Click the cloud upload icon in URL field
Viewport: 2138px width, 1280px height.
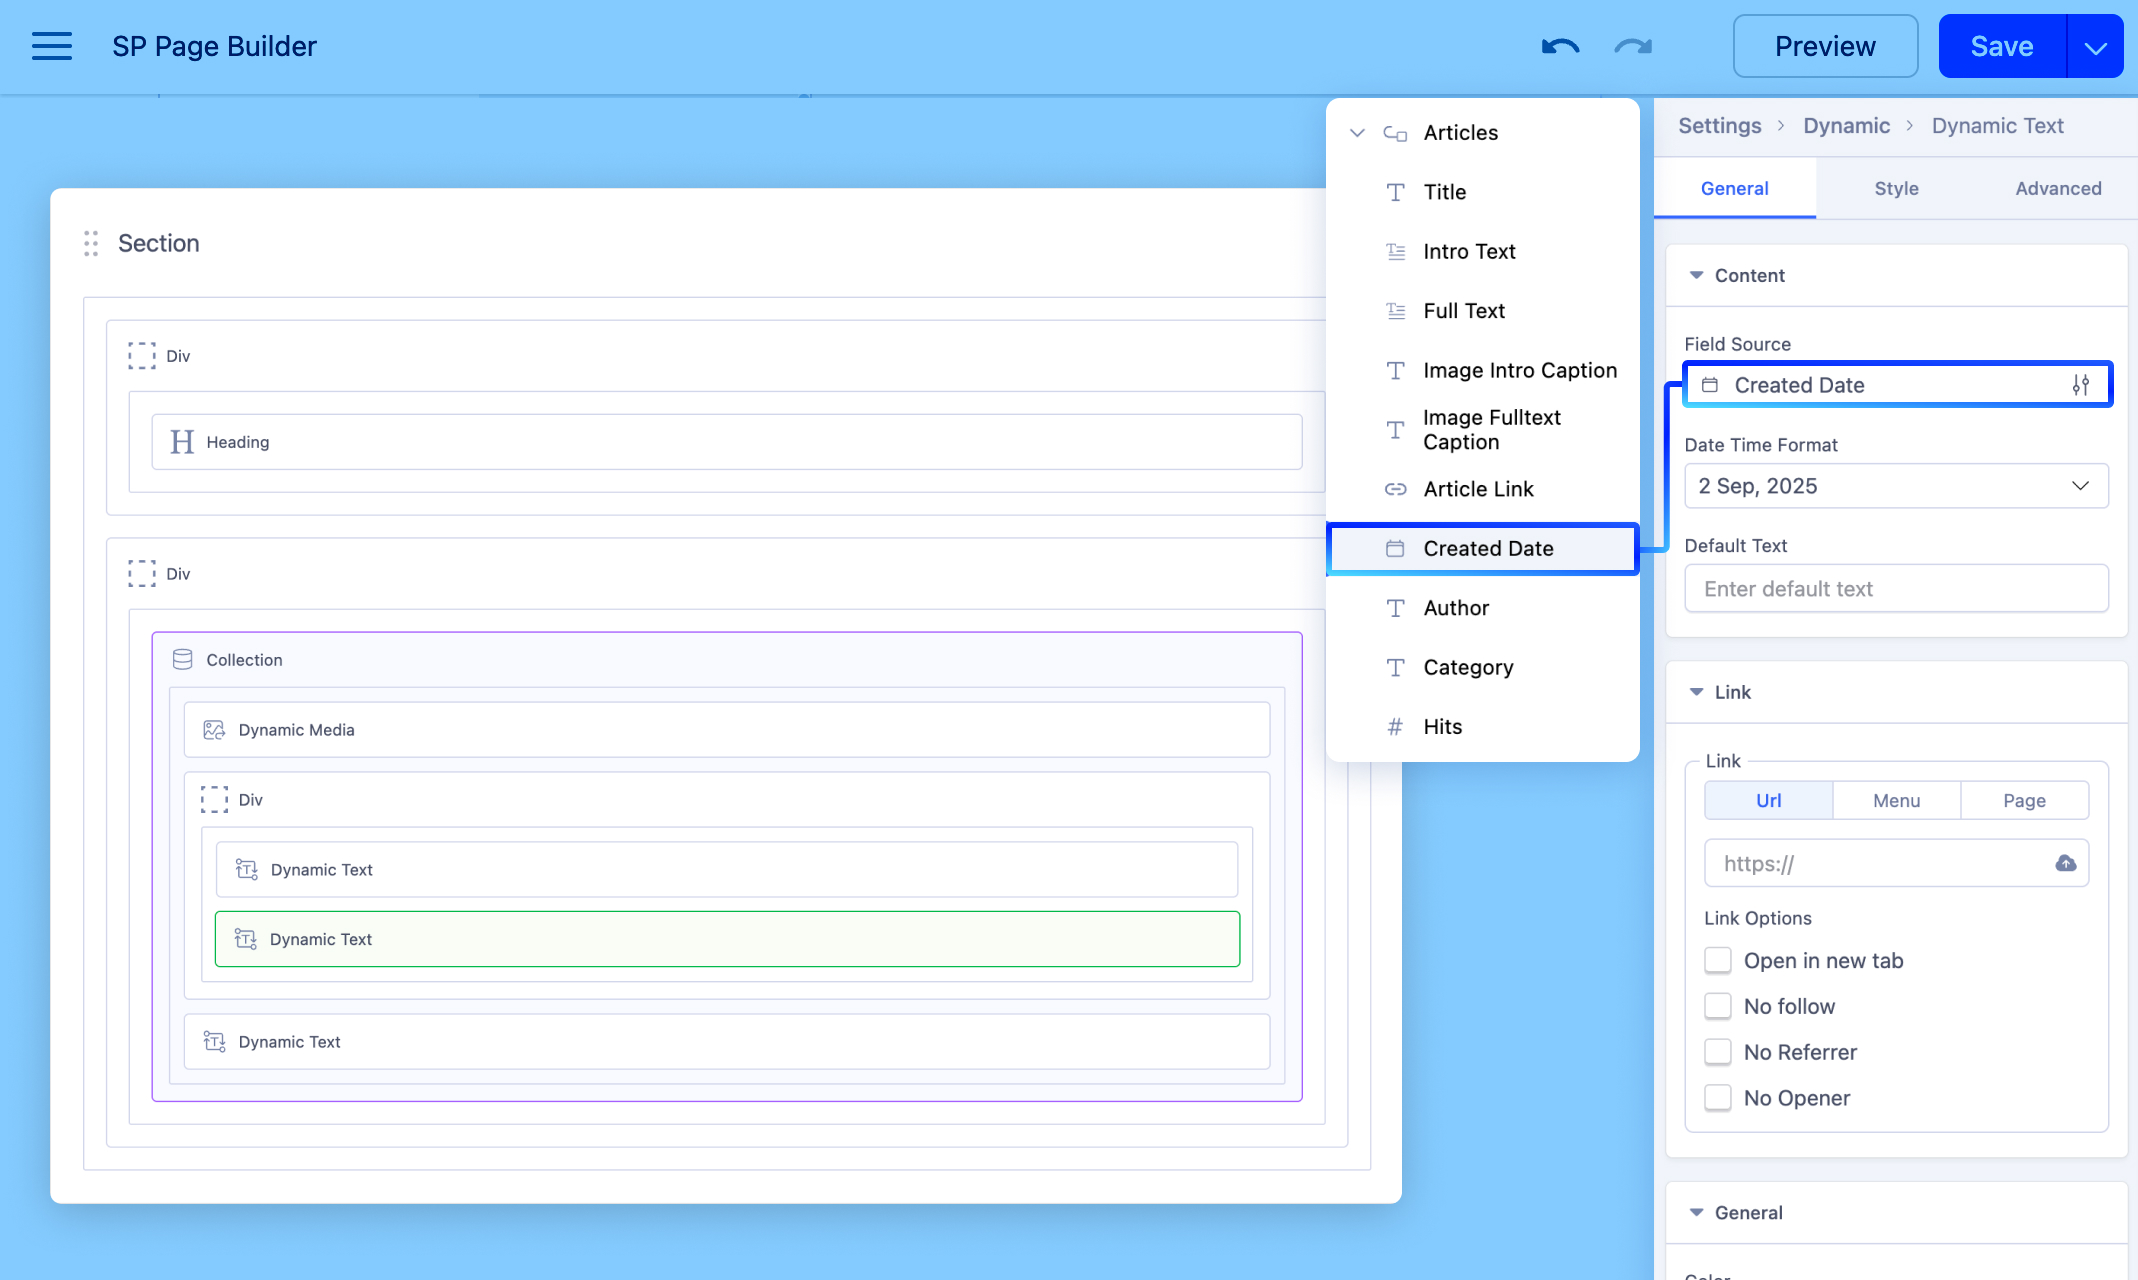pyautogui.click(x=2065, y=863)
